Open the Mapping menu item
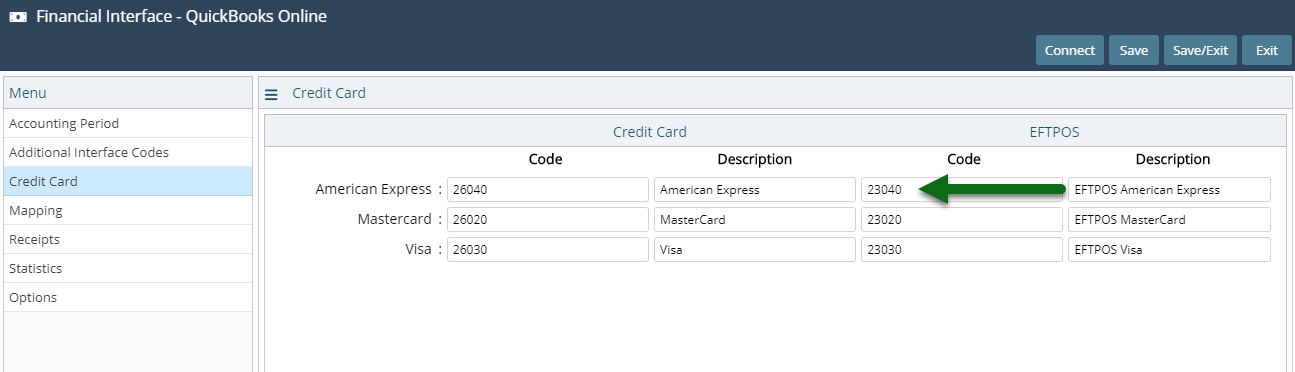The image size is (1295, 372). tap(128, 211)
